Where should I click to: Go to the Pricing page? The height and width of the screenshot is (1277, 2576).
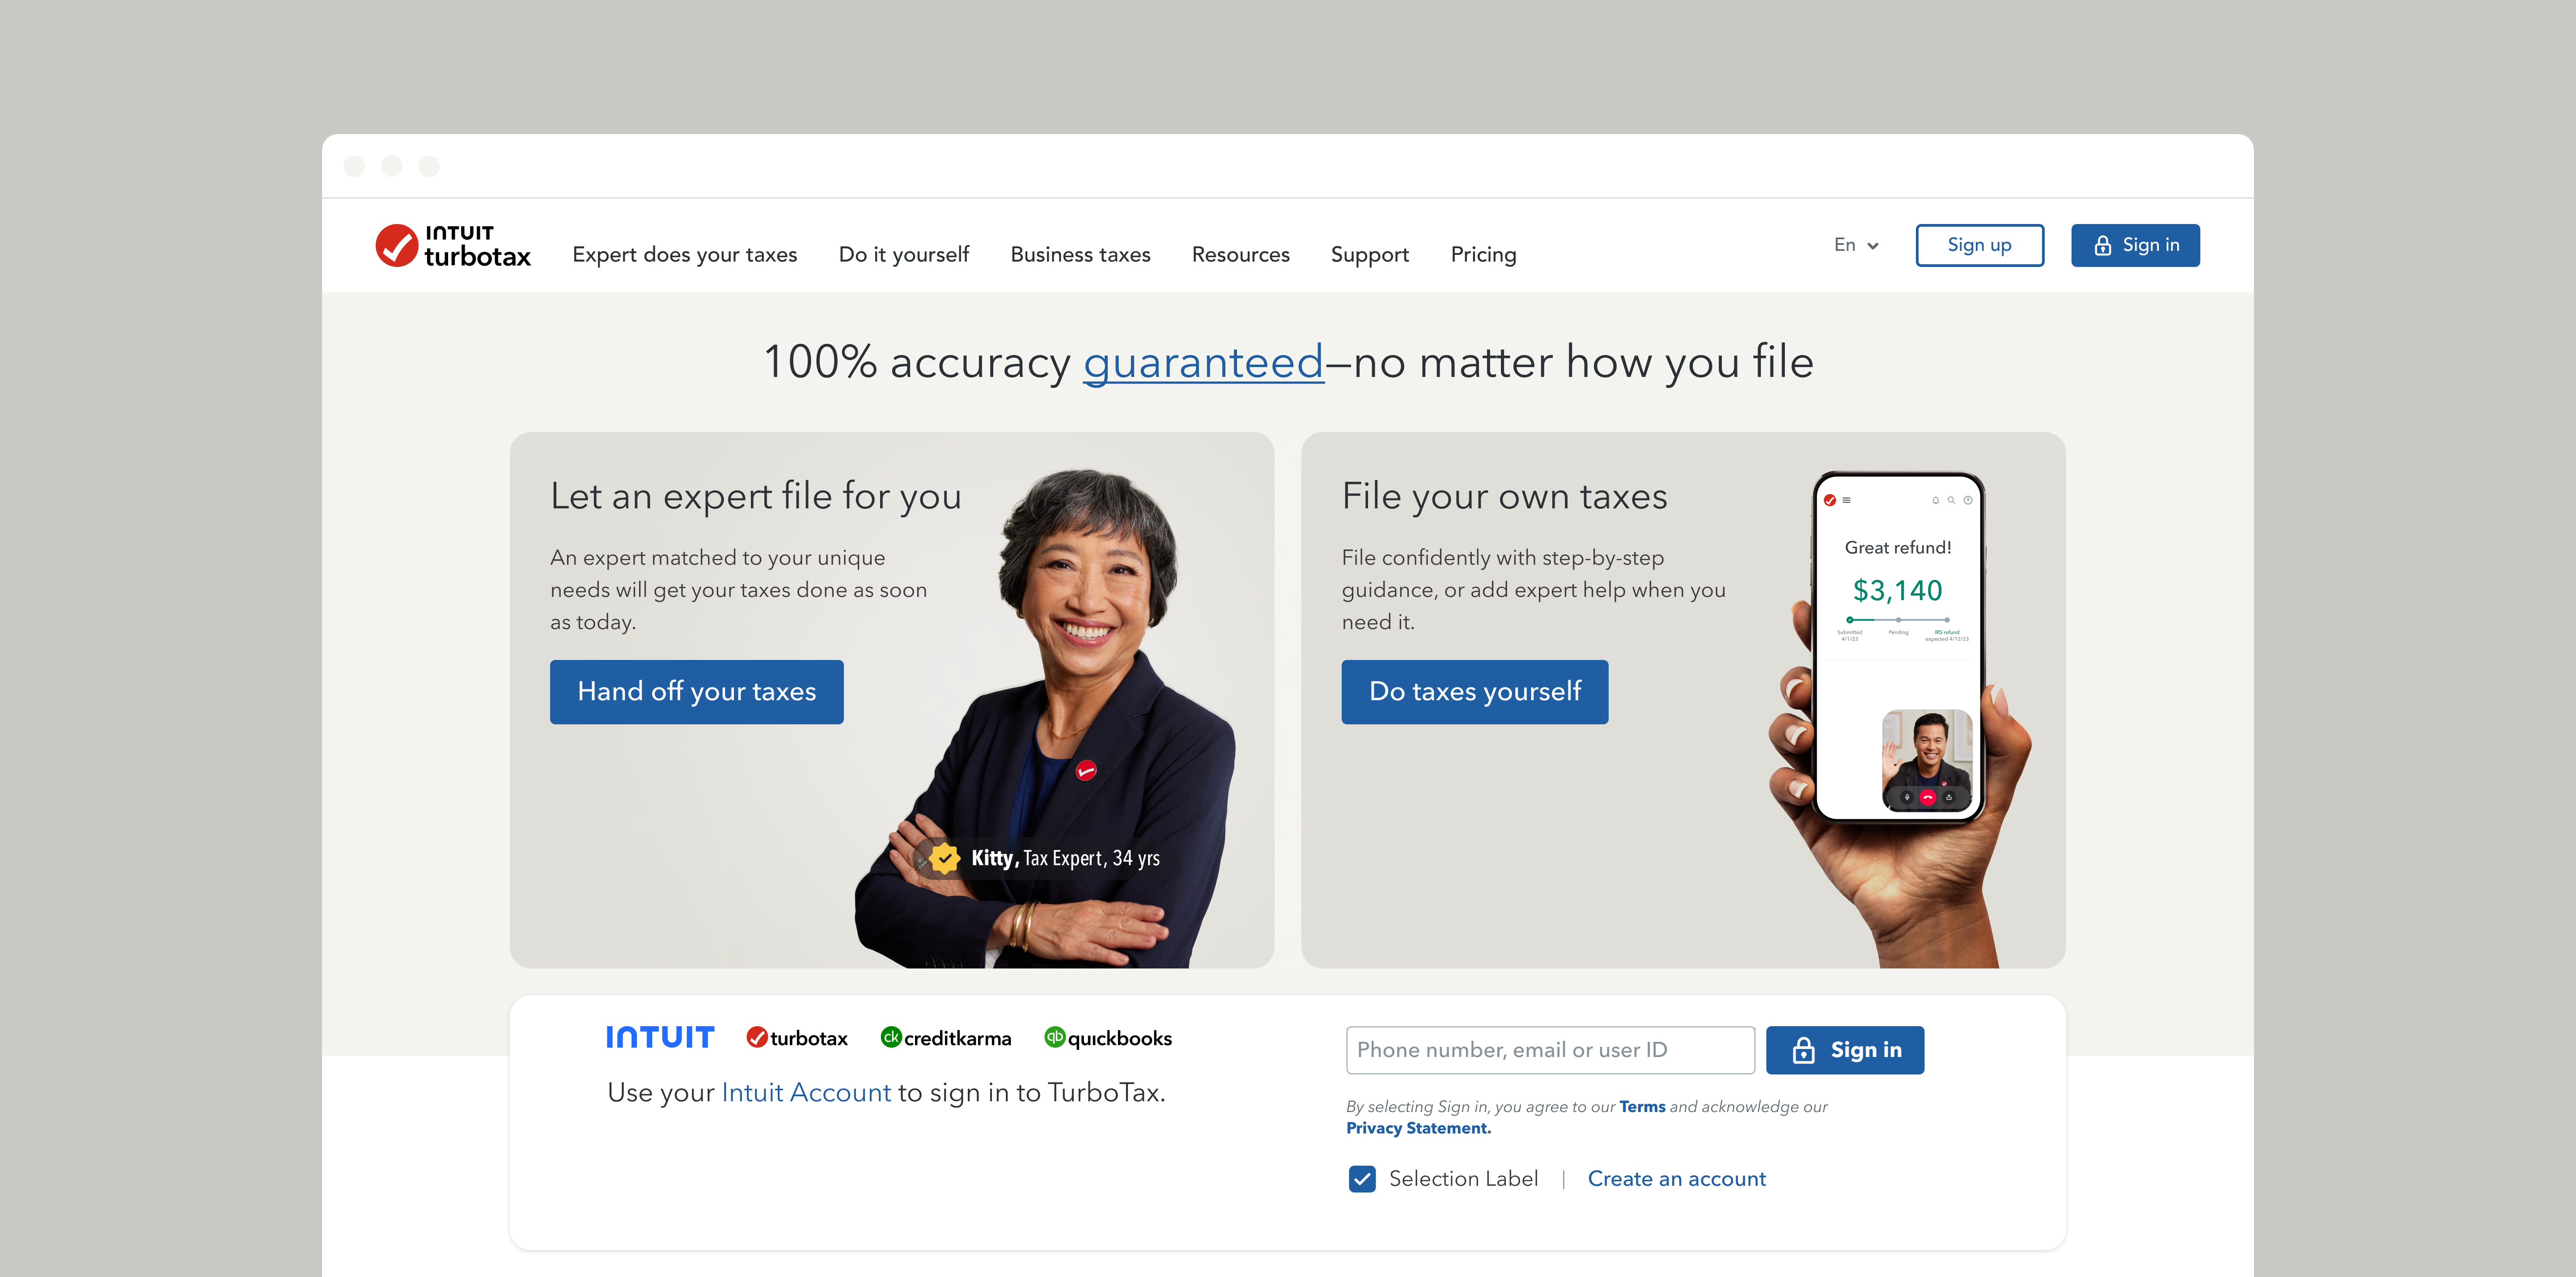pos(1483,255)
